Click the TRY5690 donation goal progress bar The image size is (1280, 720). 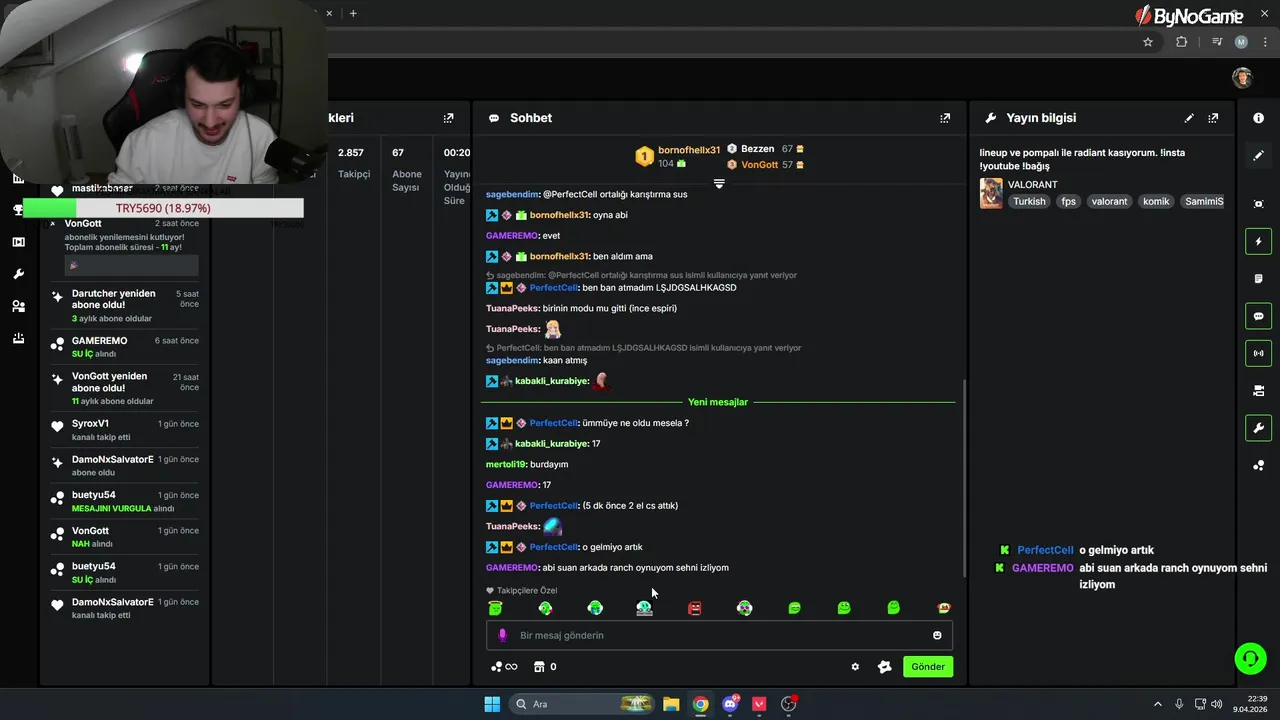[x=163, y=208]
